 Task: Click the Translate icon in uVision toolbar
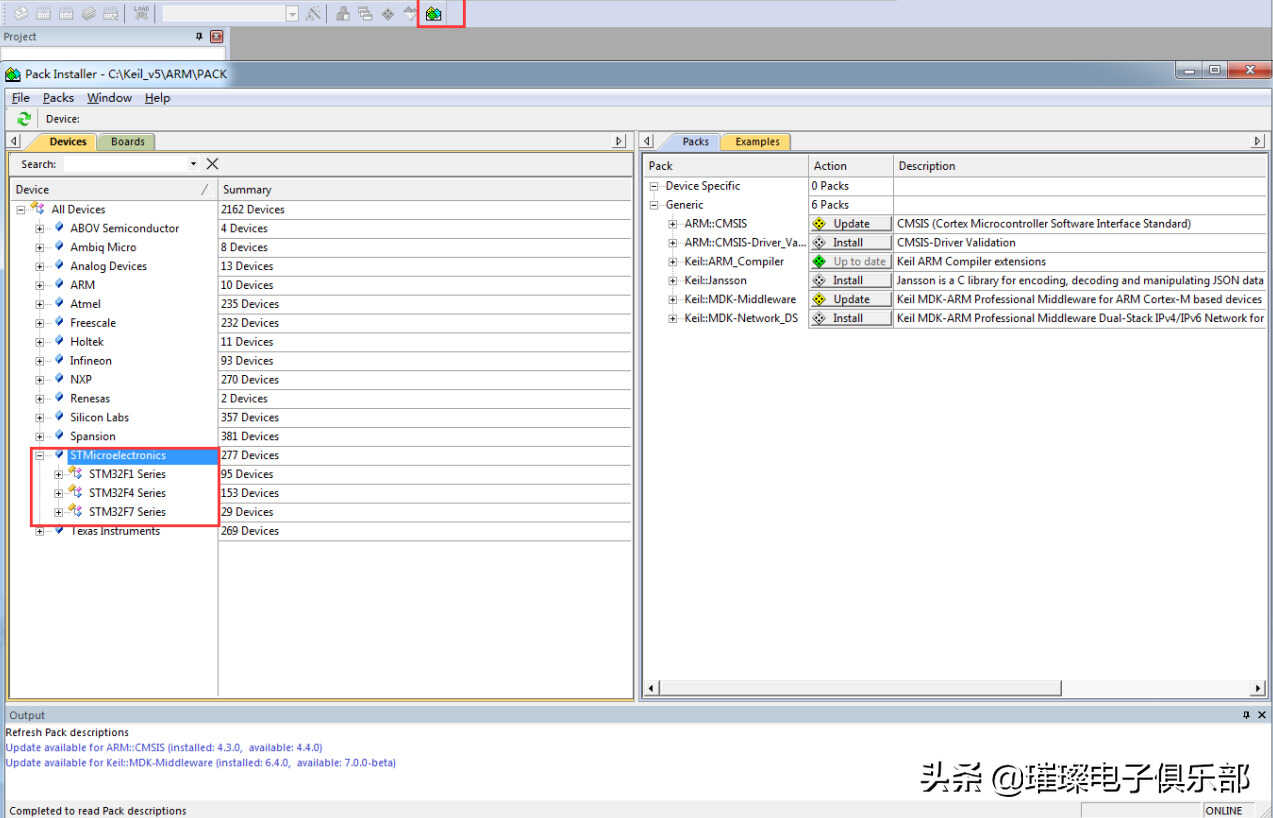coord(20,14)
